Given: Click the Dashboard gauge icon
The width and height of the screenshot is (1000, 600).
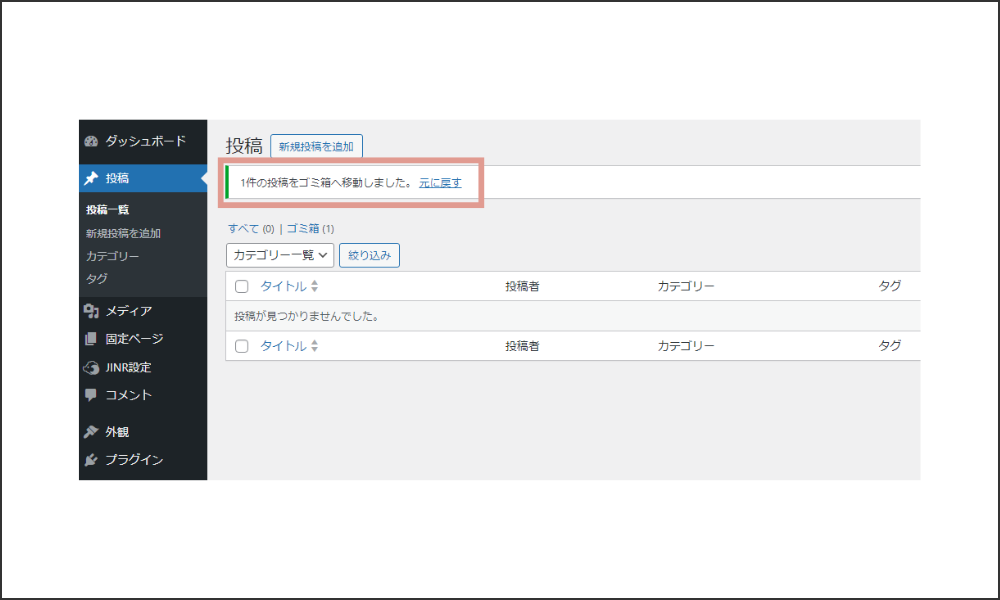Looking at the screenshot, I should (91, 141).
